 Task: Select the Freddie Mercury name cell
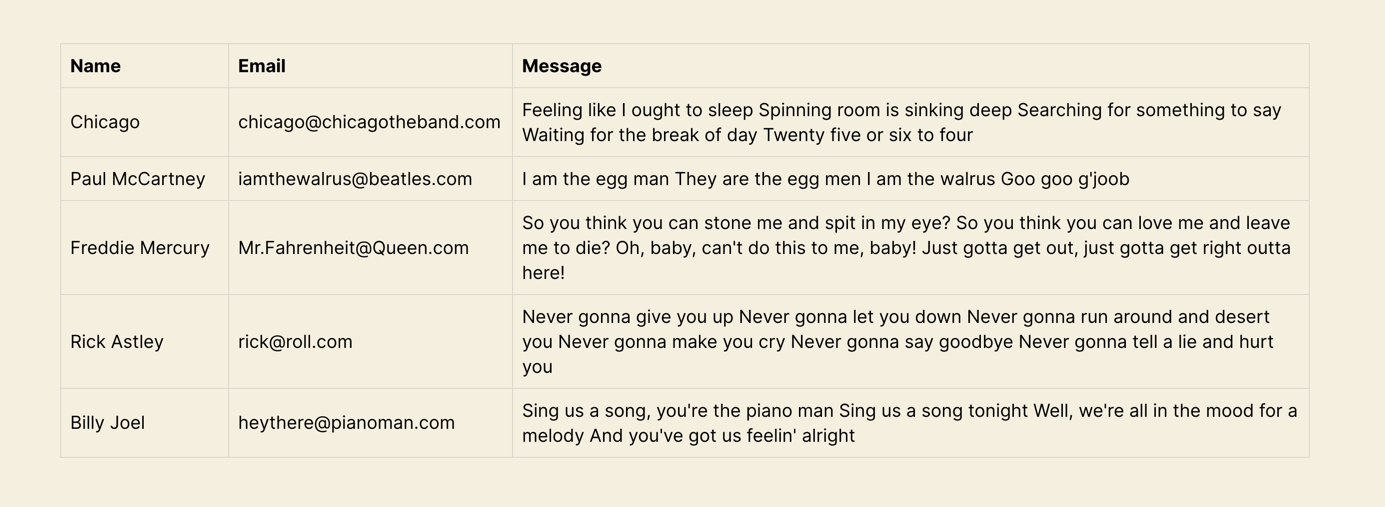[140, 248]
